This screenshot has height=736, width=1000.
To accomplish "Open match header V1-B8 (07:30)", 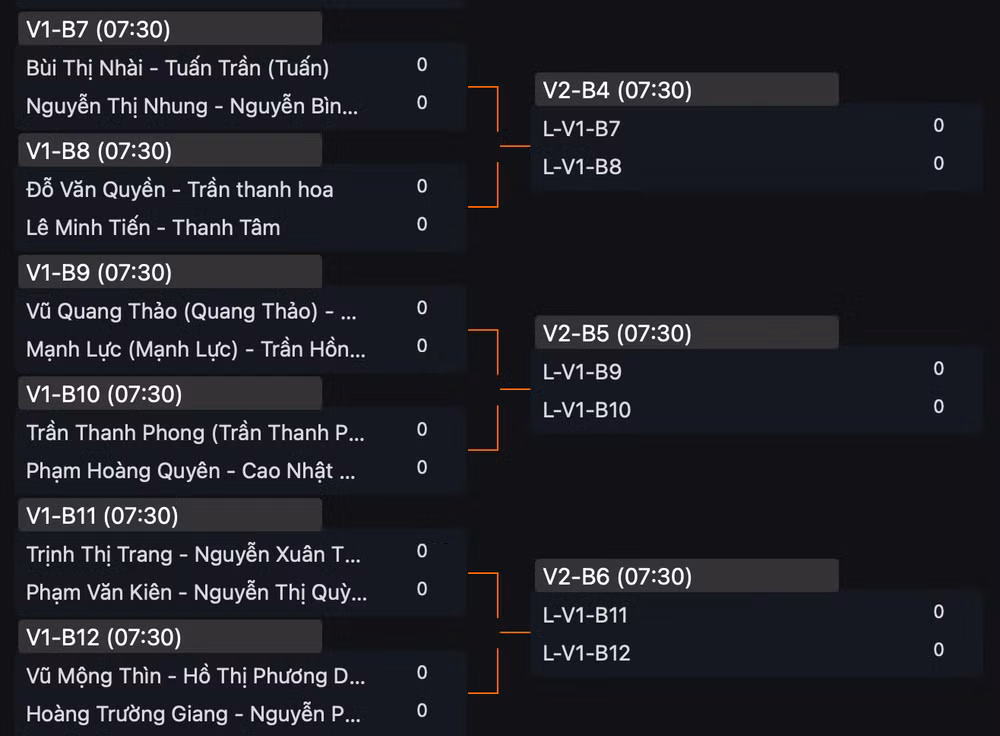I will click(170, 151).
